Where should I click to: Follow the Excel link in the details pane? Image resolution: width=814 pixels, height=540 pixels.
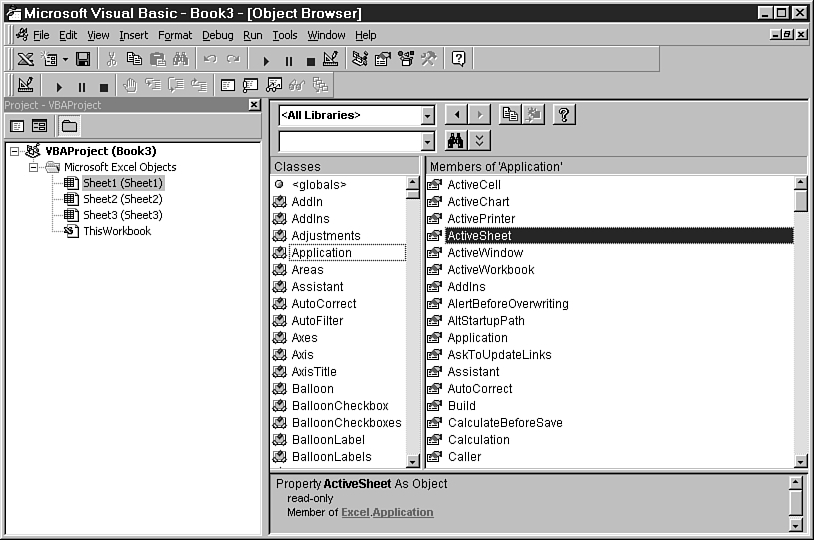(x=355, y=512)
